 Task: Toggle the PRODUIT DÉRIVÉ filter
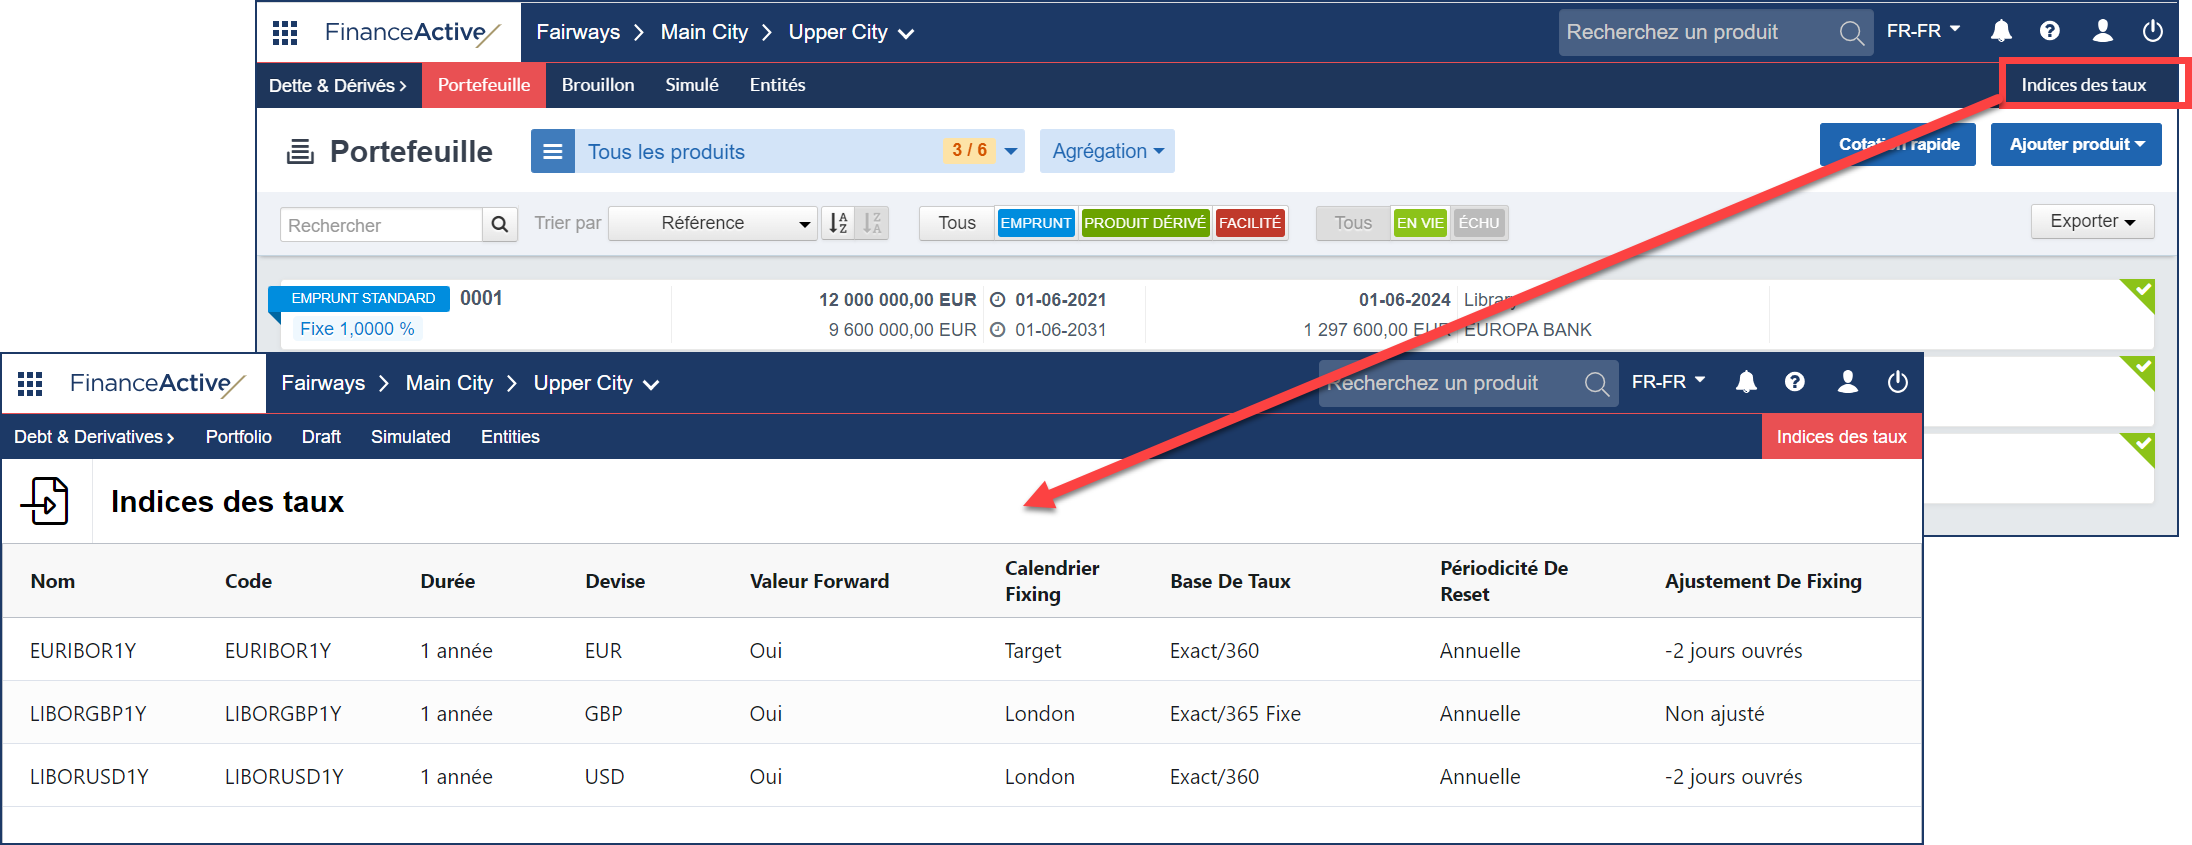pyautogui.click(x=1144, y=223)
